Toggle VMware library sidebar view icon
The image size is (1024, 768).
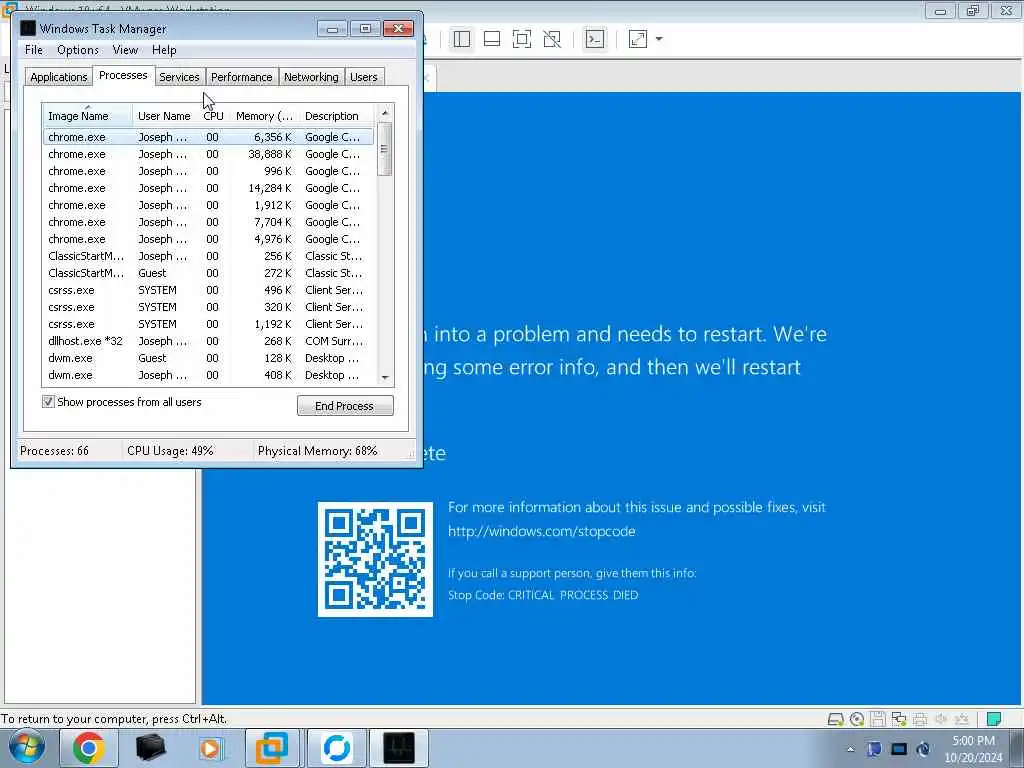462,39
